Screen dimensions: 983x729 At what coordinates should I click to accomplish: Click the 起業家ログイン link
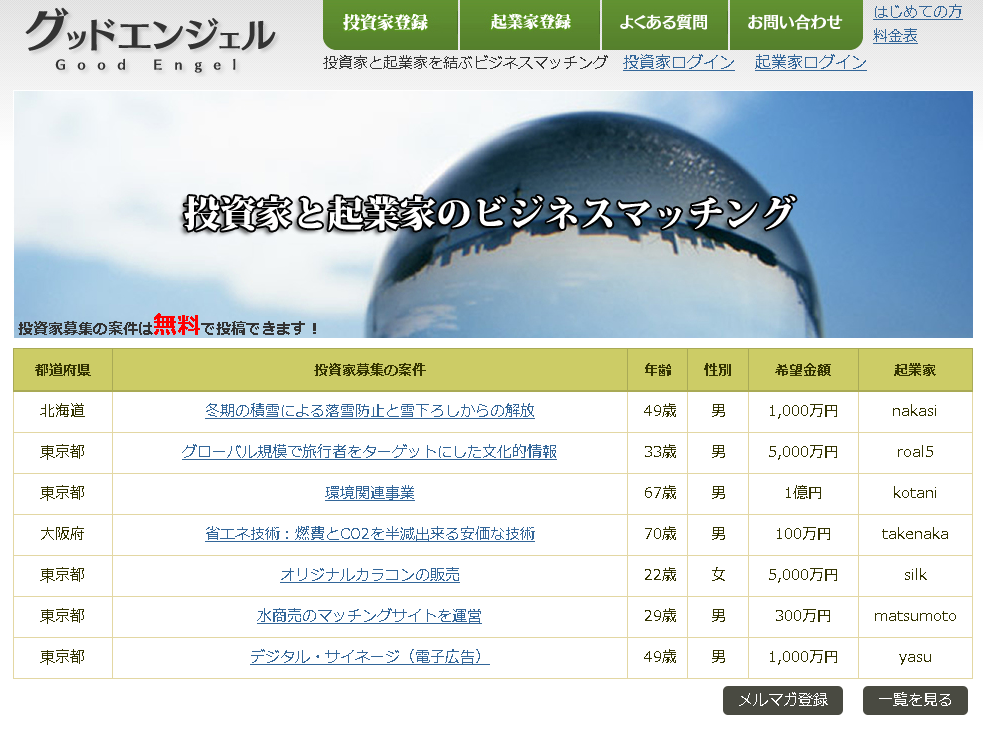click(811, 62)
